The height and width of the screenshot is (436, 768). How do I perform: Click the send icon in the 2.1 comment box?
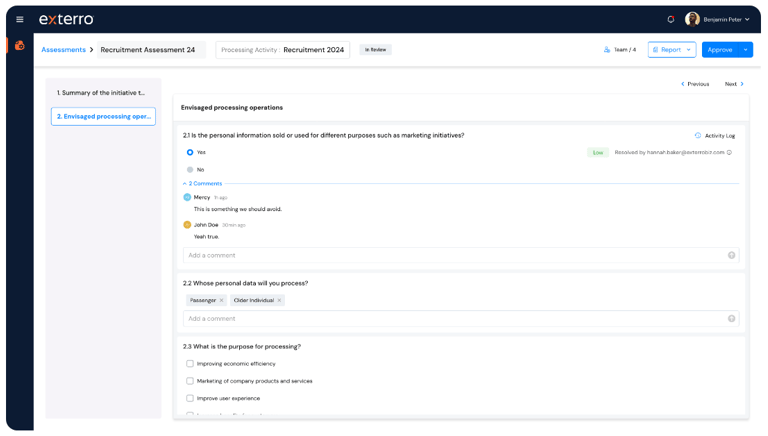pyautogui.click(x=731, y=255)
